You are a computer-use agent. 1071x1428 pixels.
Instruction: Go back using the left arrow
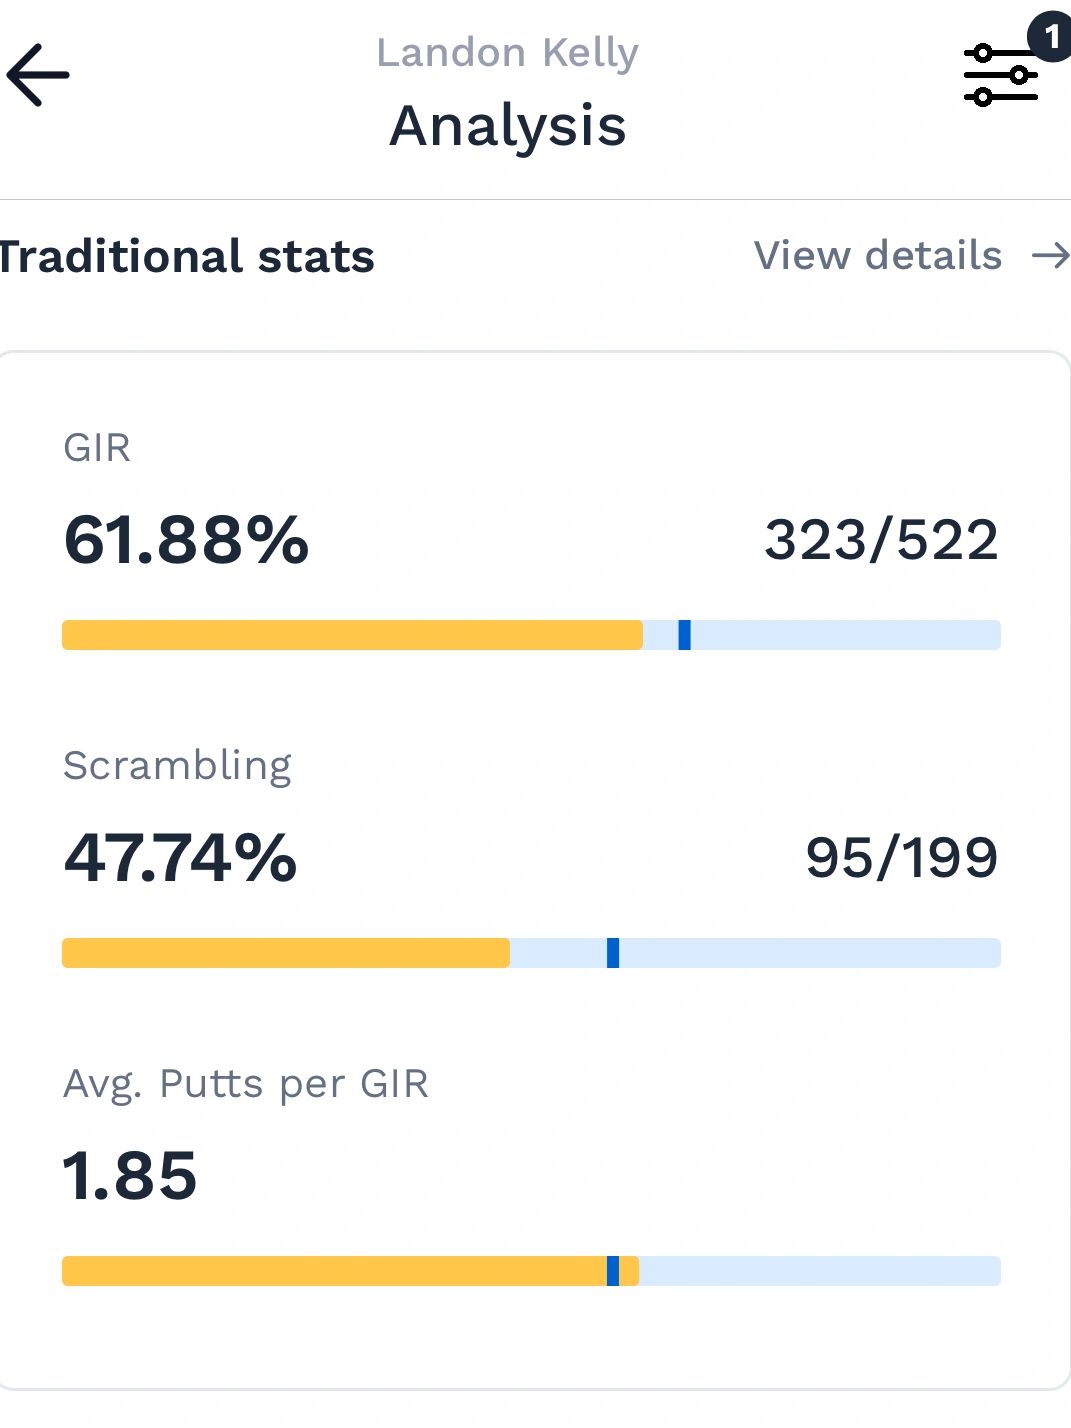coord(38,75)
